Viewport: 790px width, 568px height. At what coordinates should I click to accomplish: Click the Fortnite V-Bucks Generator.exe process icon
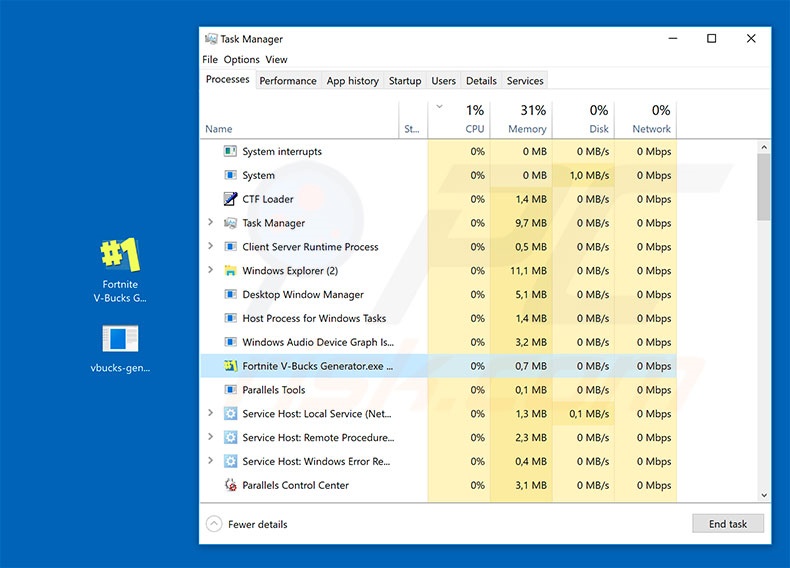pyautogui.click(x=230, y=365)
